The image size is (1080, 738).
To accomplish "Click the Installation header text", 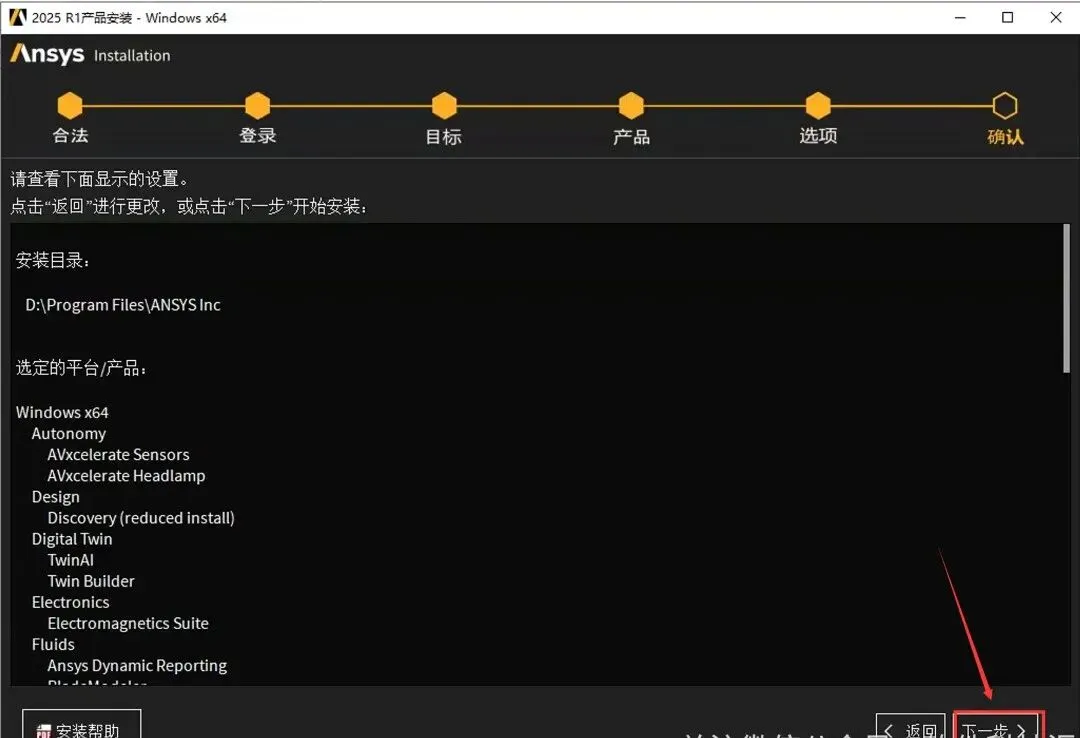I will tap(132, 56).
